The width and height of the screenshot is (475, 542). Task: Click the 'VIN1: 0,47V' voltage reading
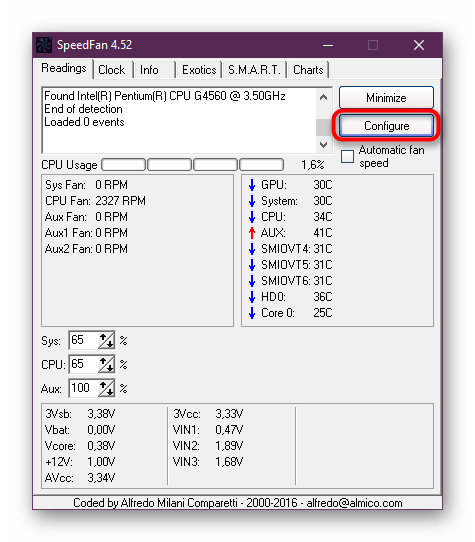tap(208, 430)
